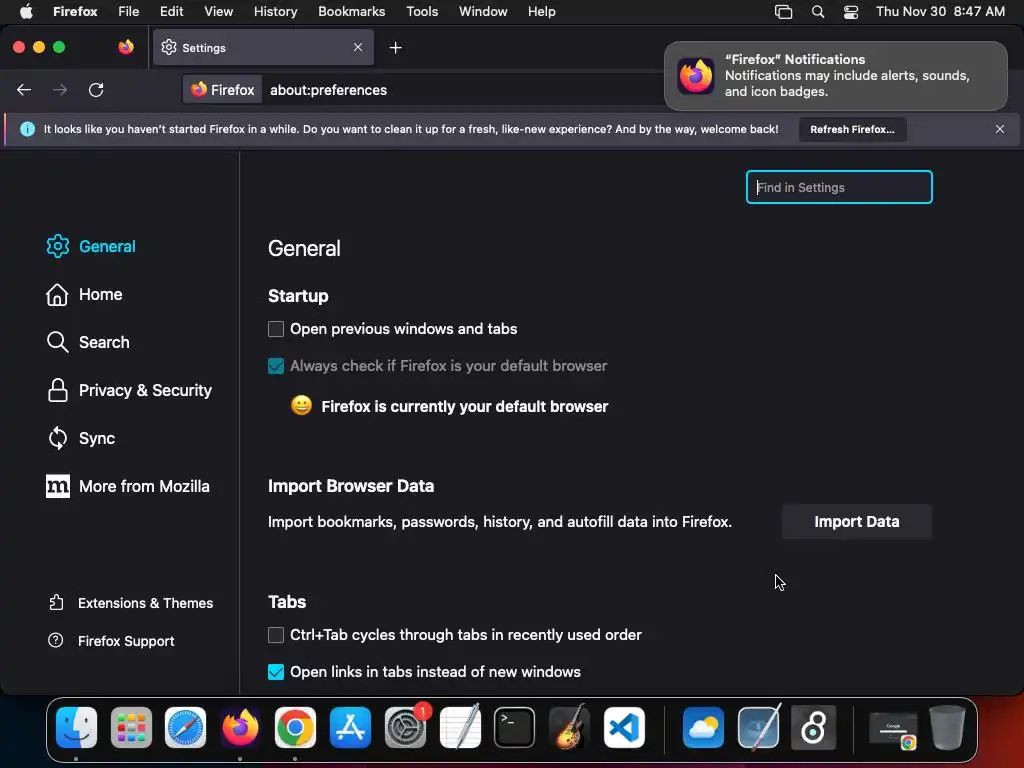Open the Firefox menu in menu bar

[75, 11]
